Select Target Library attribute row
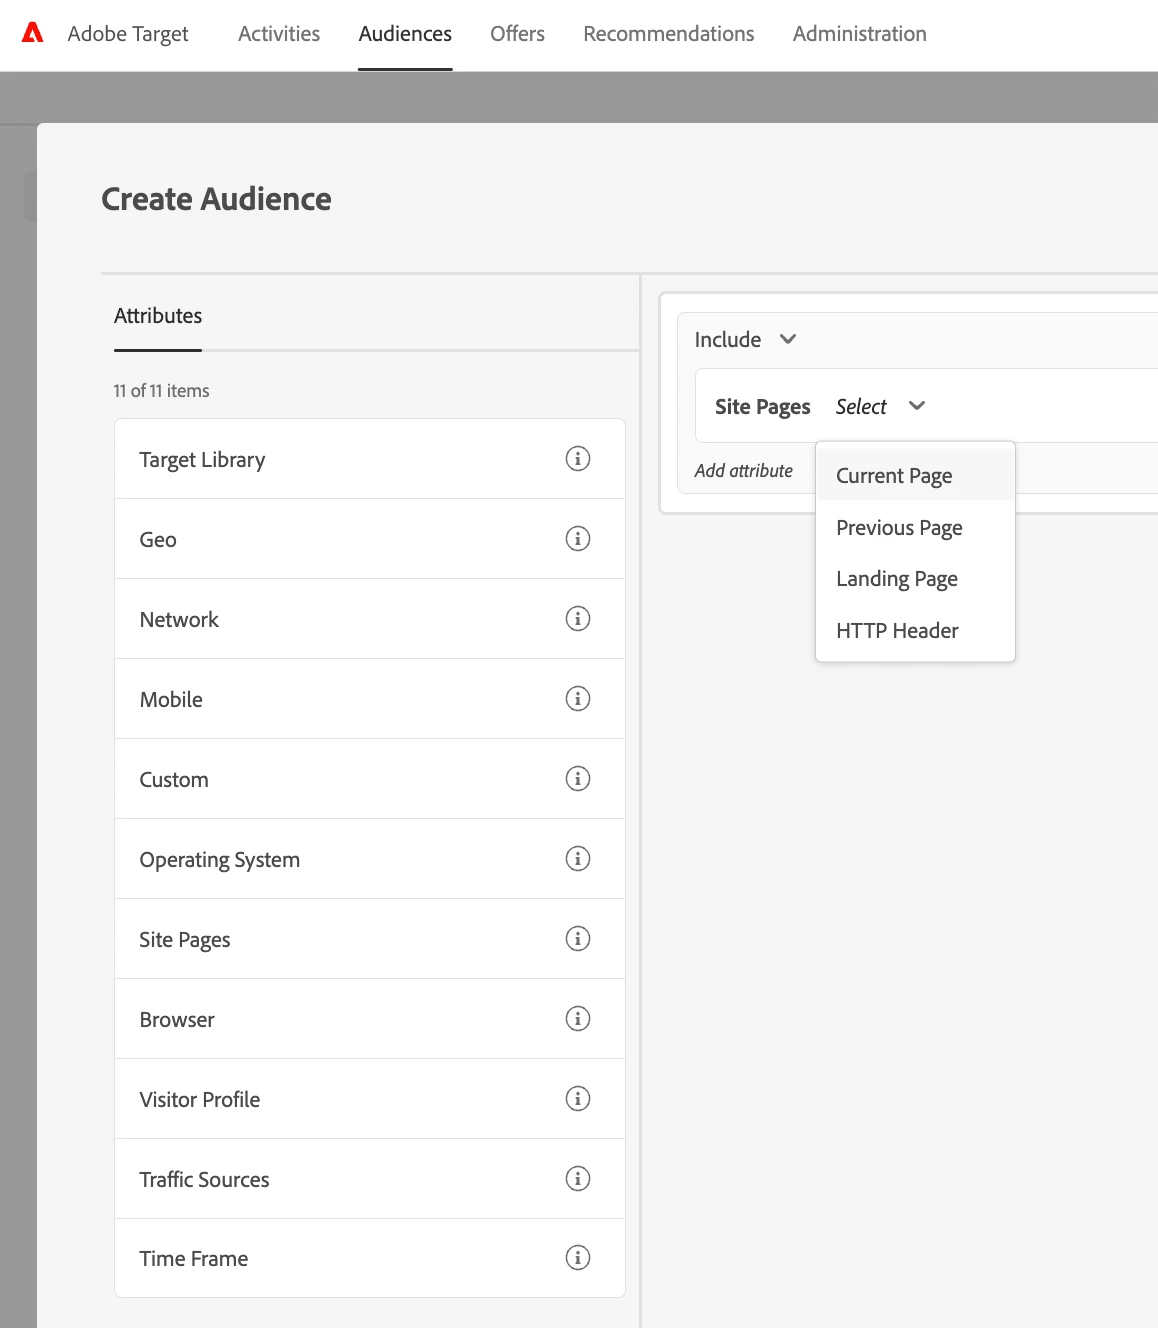Screen dimensions: 1158x1328 (x=370, y=459)
